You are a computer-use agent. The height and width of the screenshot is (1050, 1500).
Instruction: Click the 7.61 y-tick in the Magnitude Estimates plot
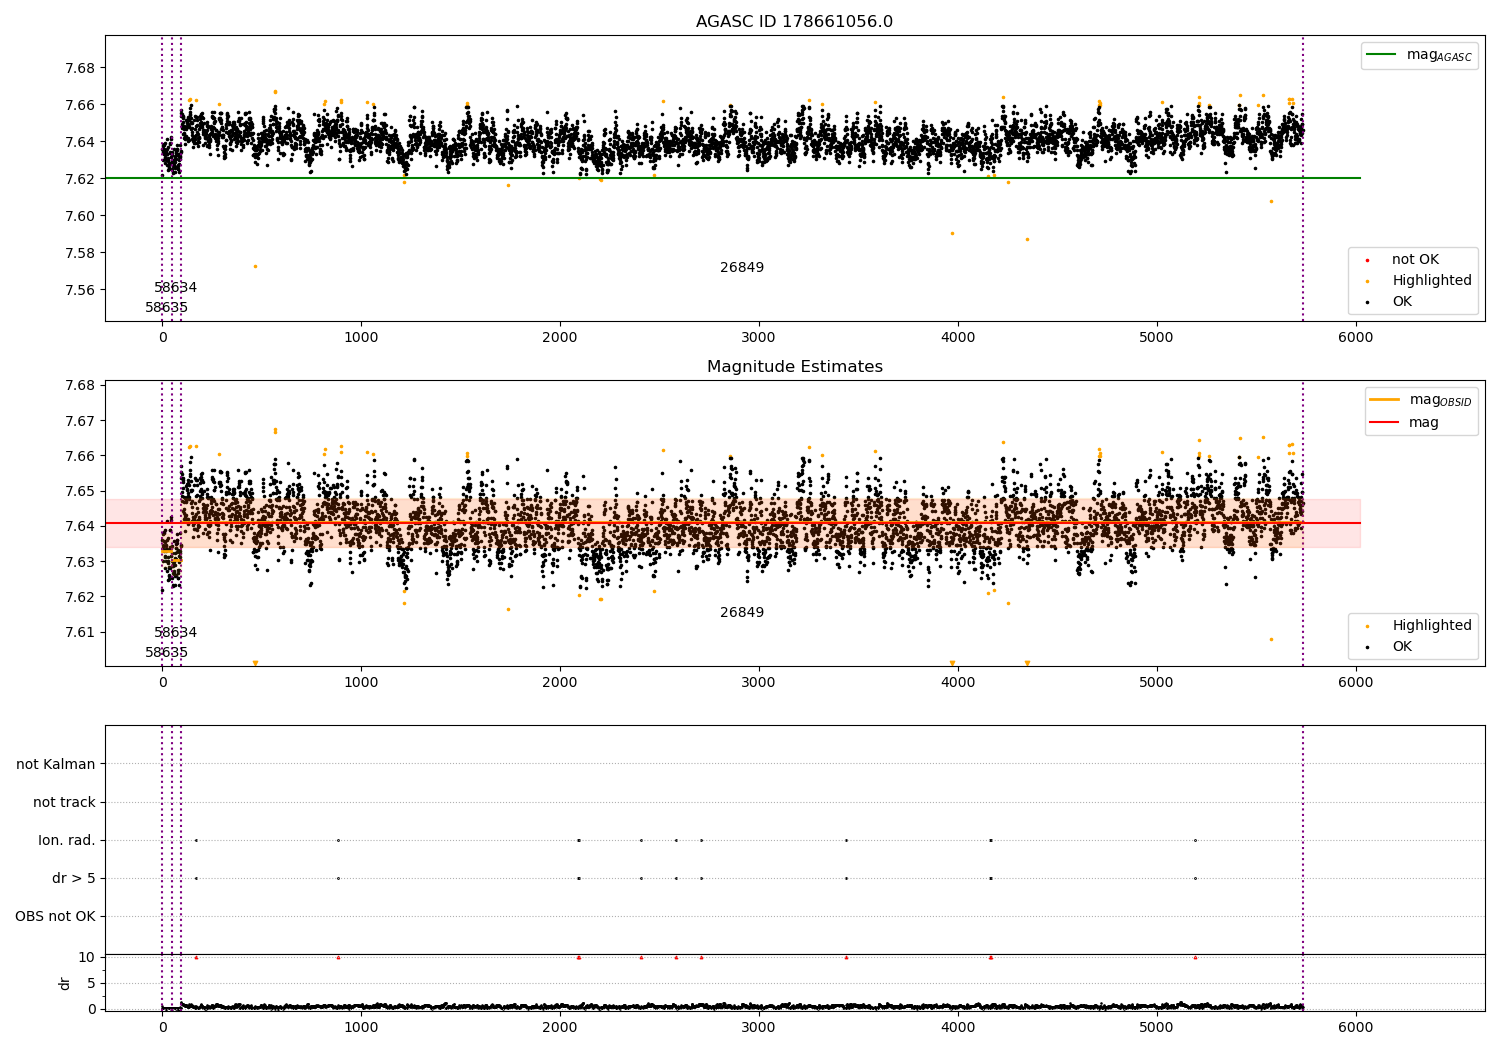79,632
